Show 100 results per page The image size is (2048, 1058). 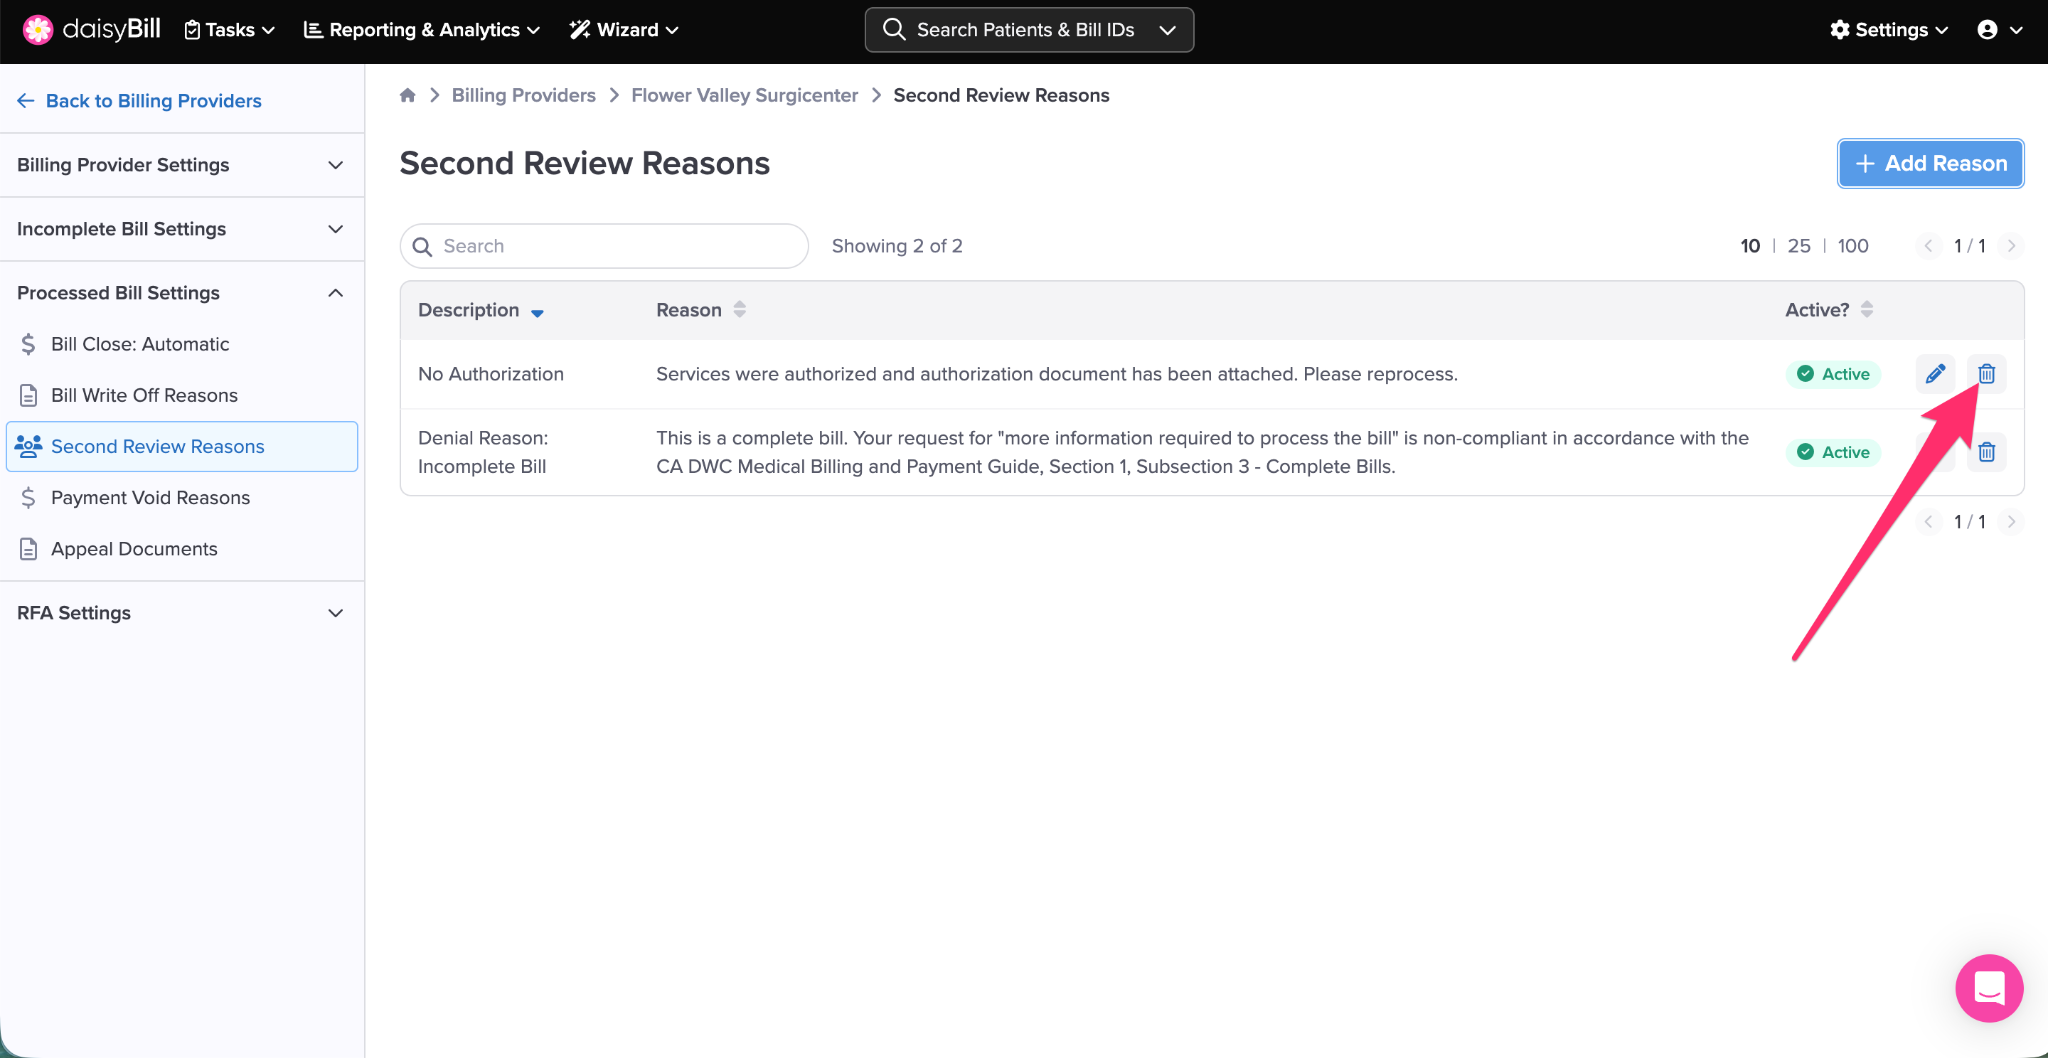[x=1852, y=246]
